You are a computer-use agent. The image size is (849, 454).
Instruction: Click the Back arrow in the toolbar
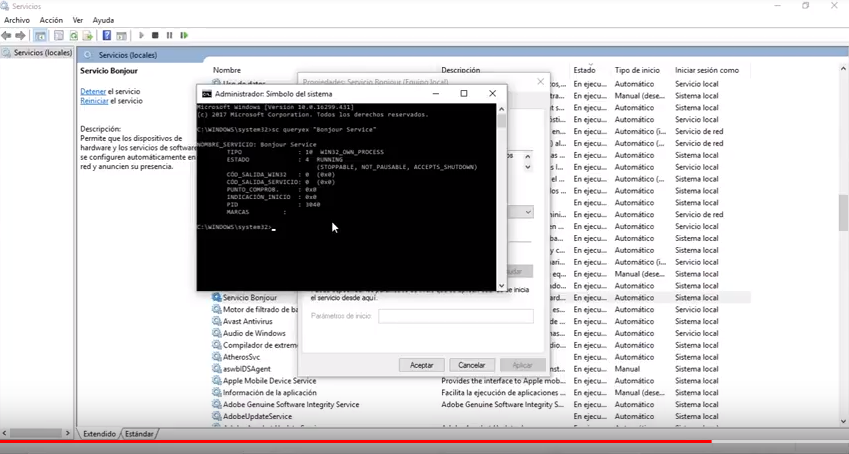coord(6,35)
